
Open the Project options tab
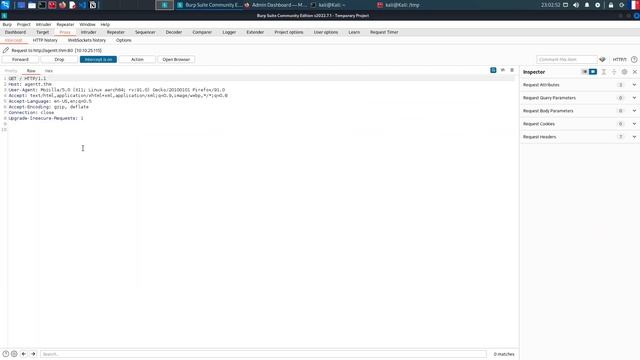289,32
